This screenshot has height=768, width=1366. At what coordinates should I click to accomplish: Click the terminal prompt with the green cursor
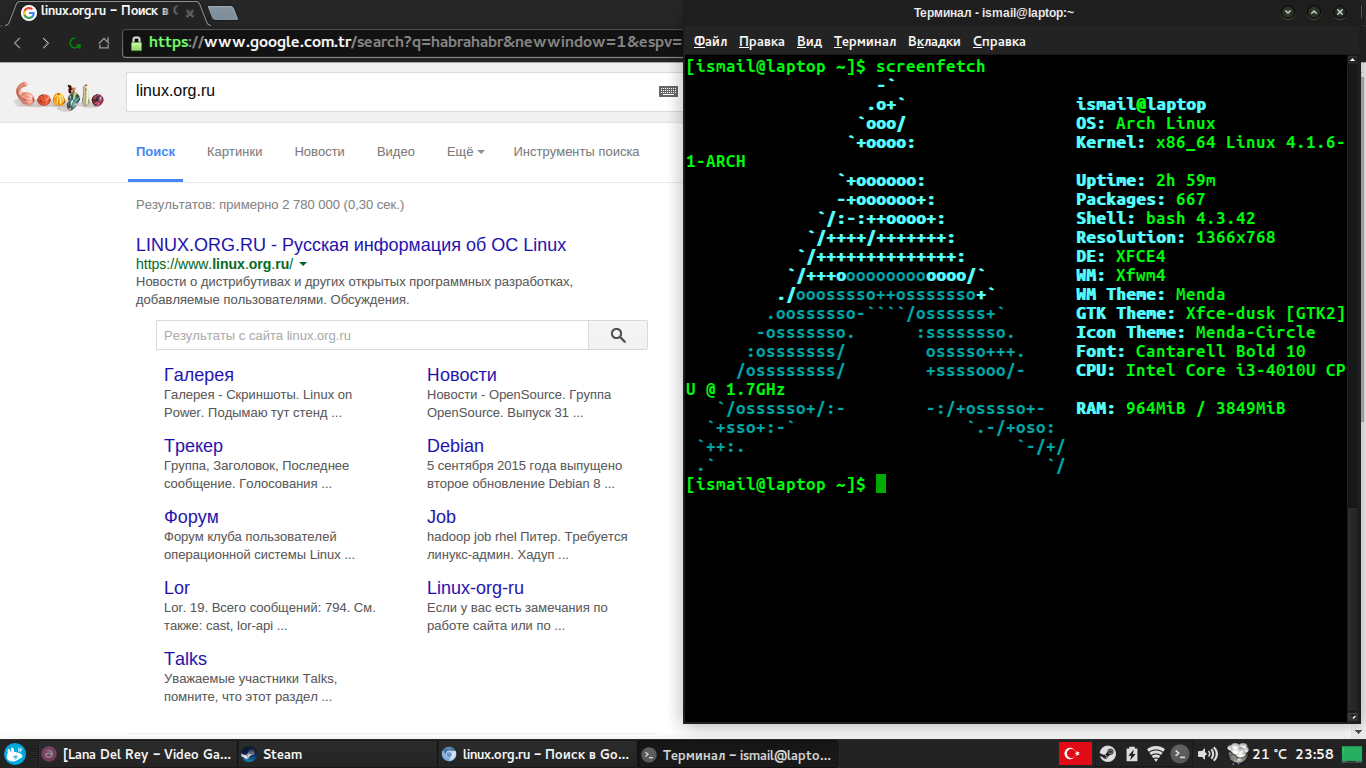(x=786, y=485)
